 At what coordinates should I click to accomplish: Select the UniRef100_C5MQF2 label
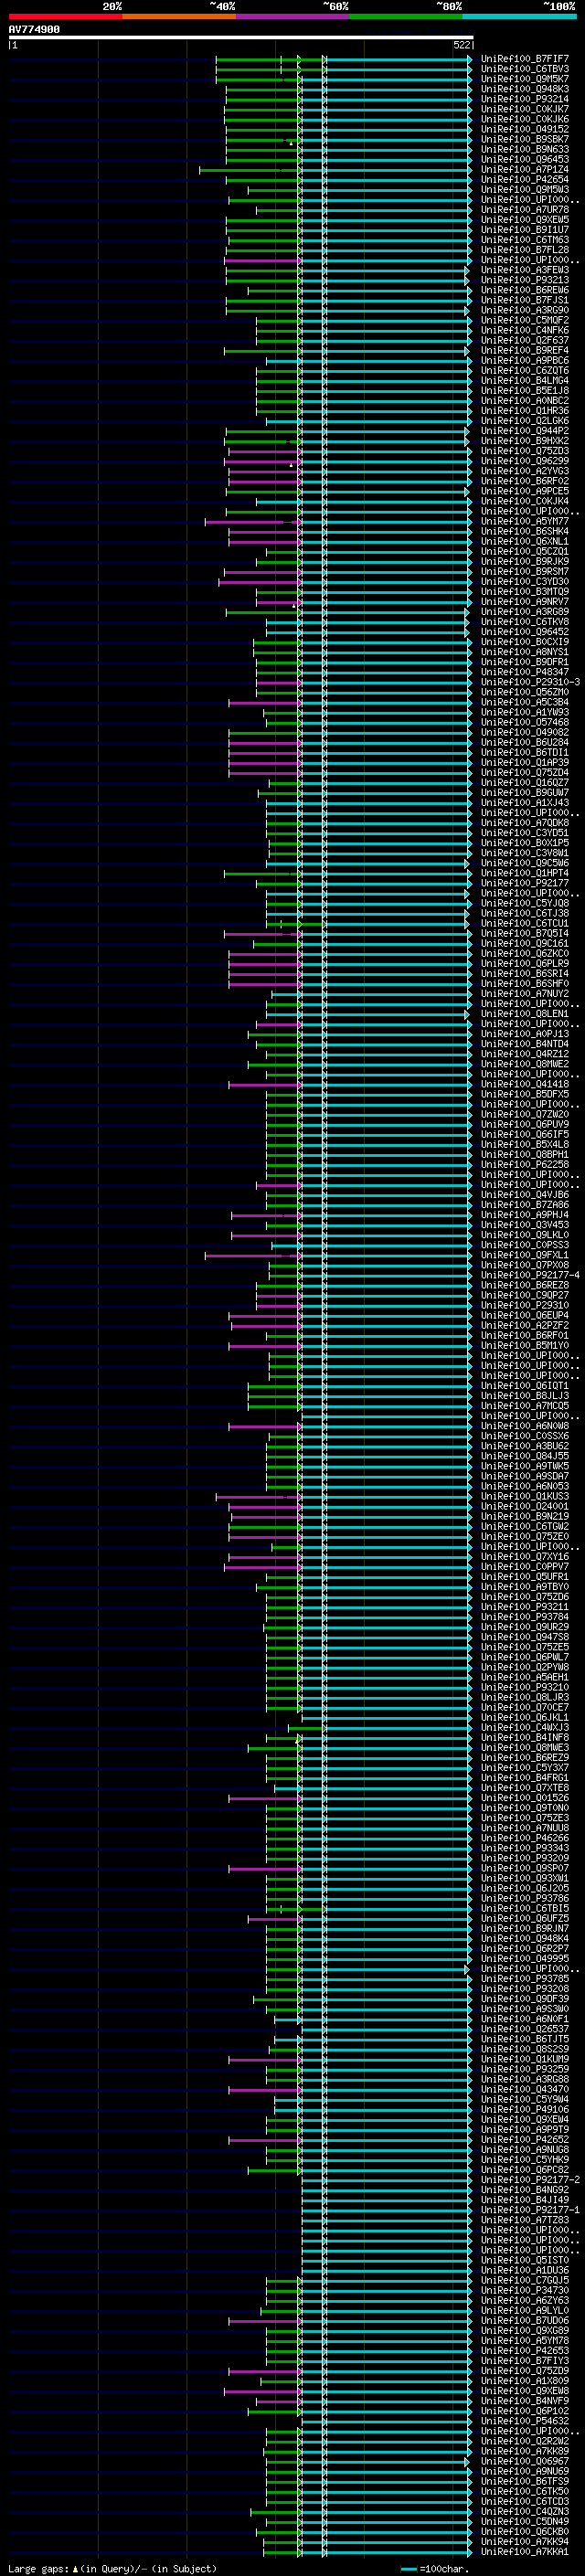click(x=524, y=320)
